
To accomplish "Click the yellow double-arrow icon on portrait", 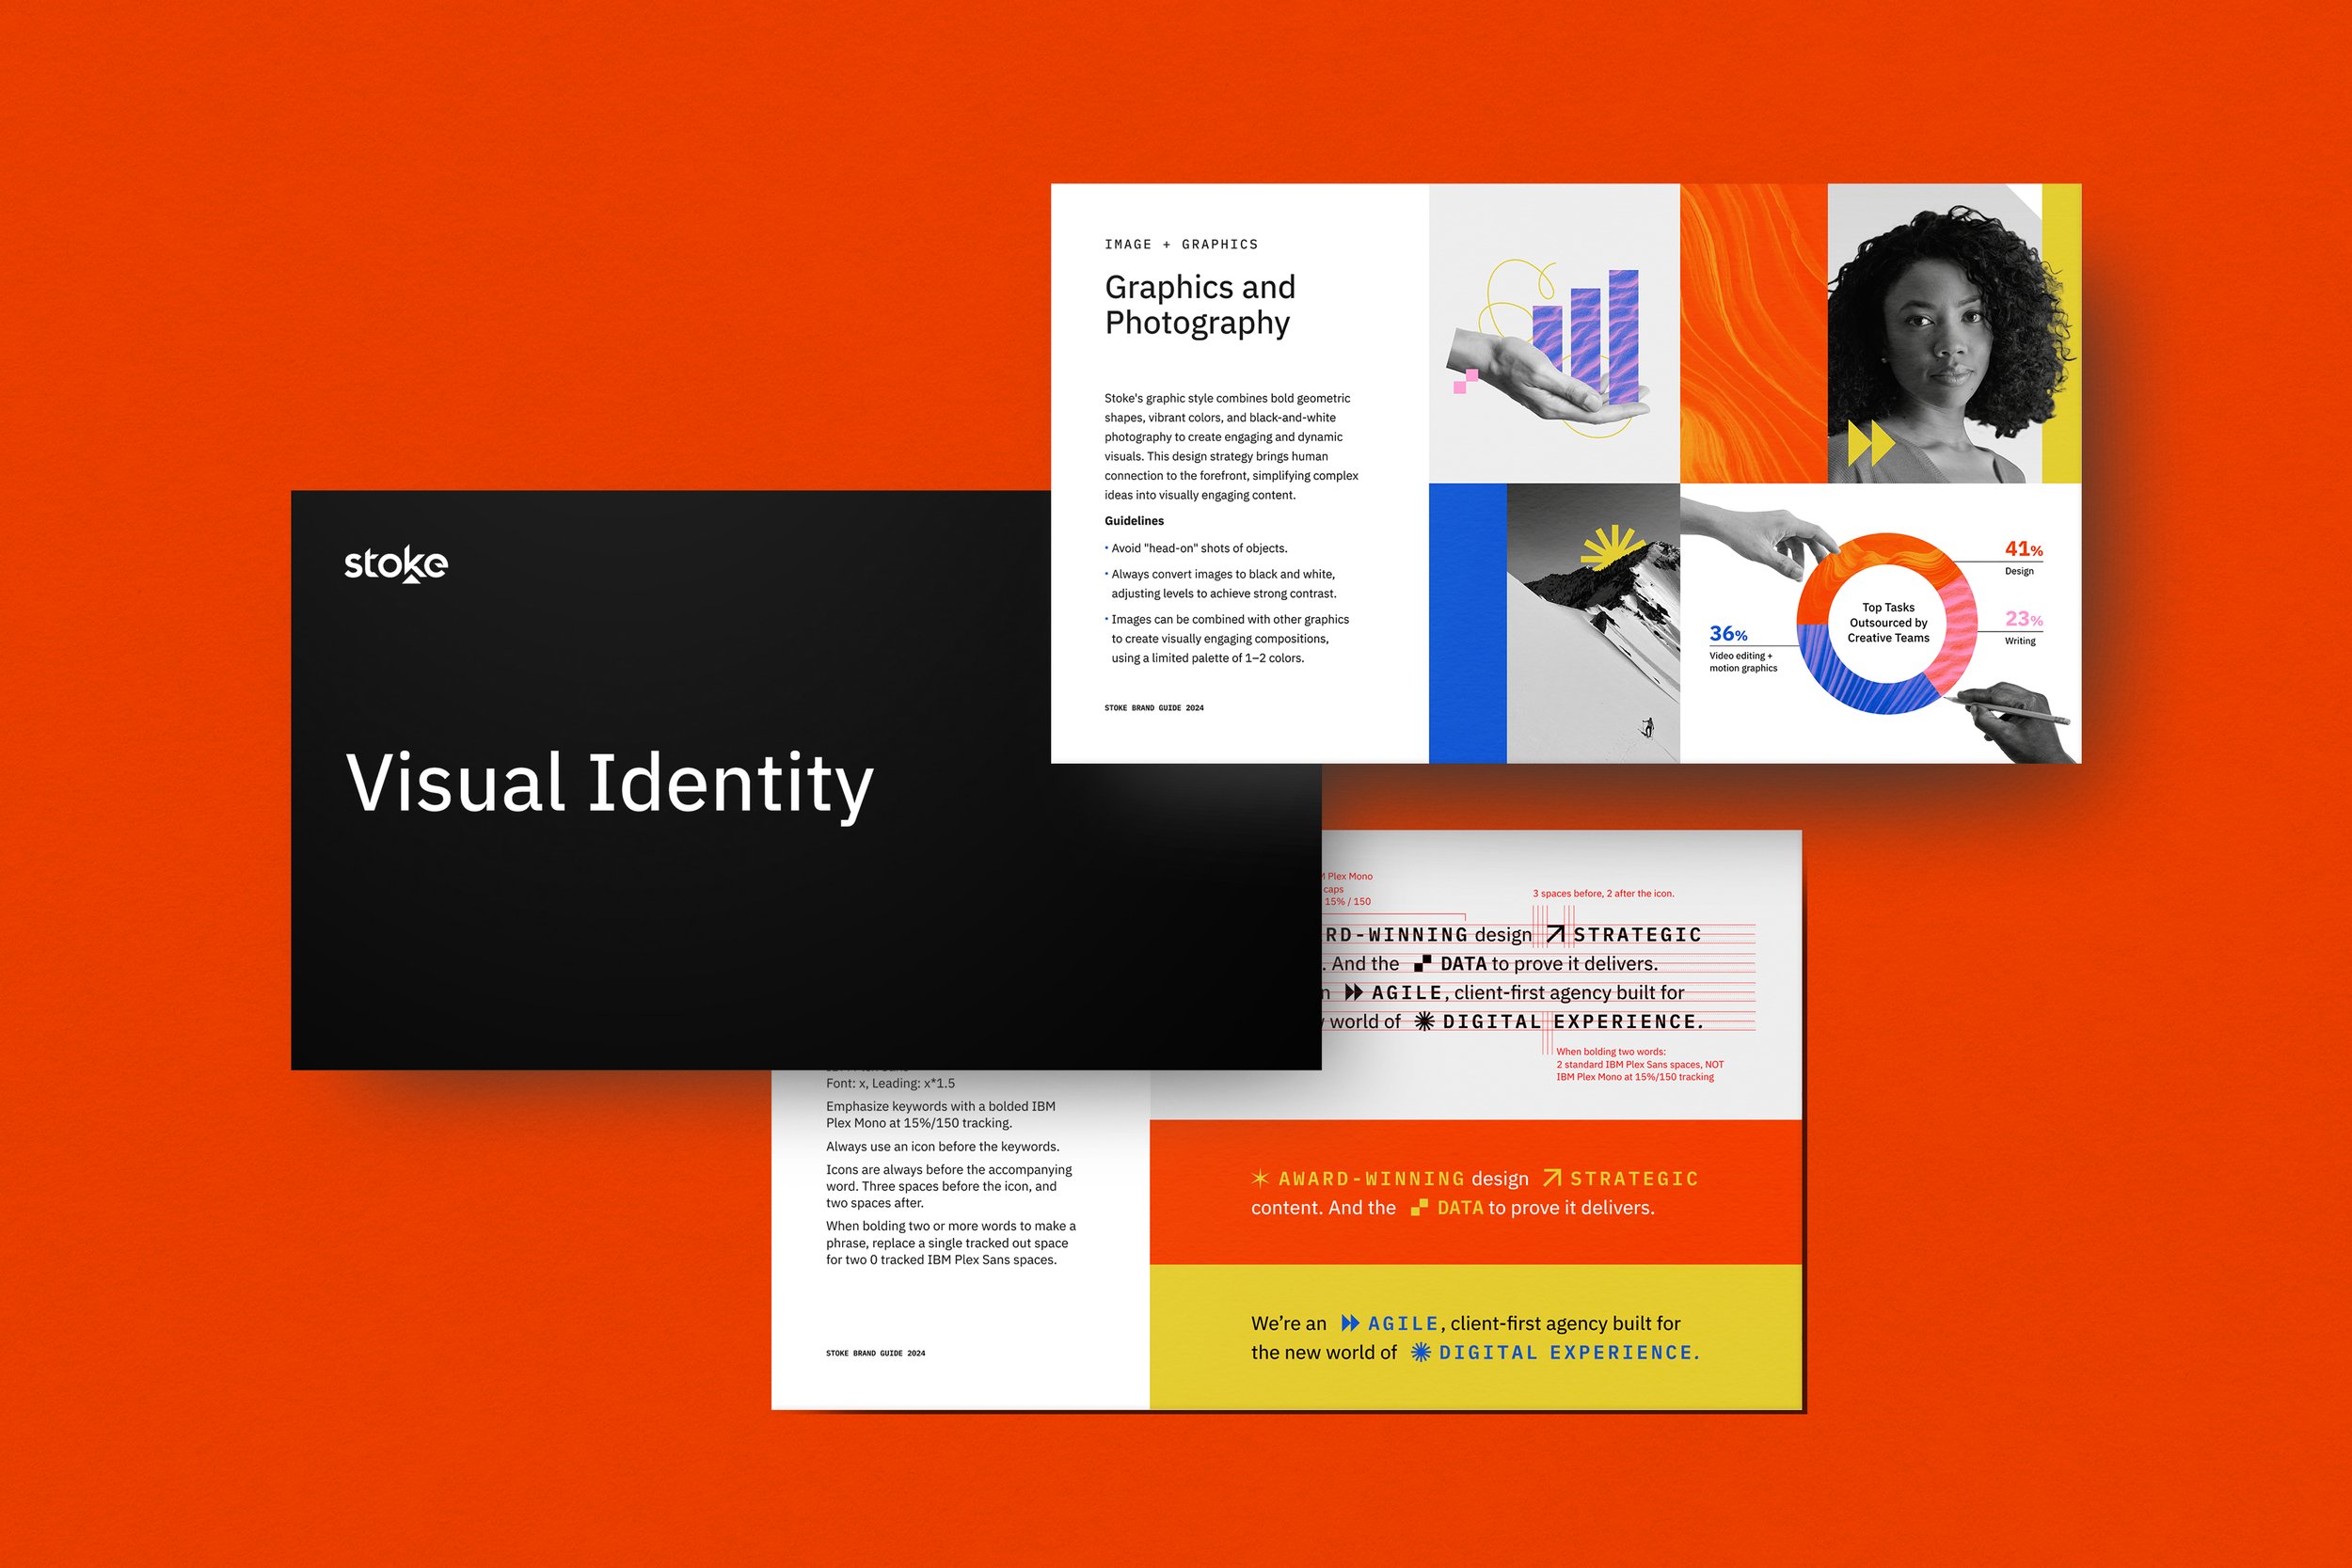I will pos(1870,443).
